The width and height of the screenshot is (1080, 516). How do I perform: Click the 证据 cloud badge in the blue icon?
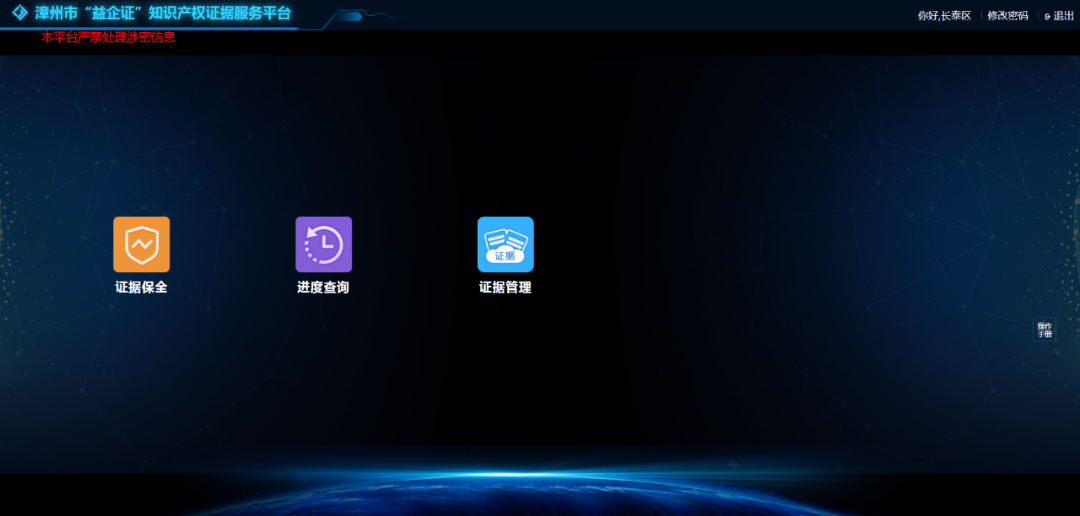(505, 256)
